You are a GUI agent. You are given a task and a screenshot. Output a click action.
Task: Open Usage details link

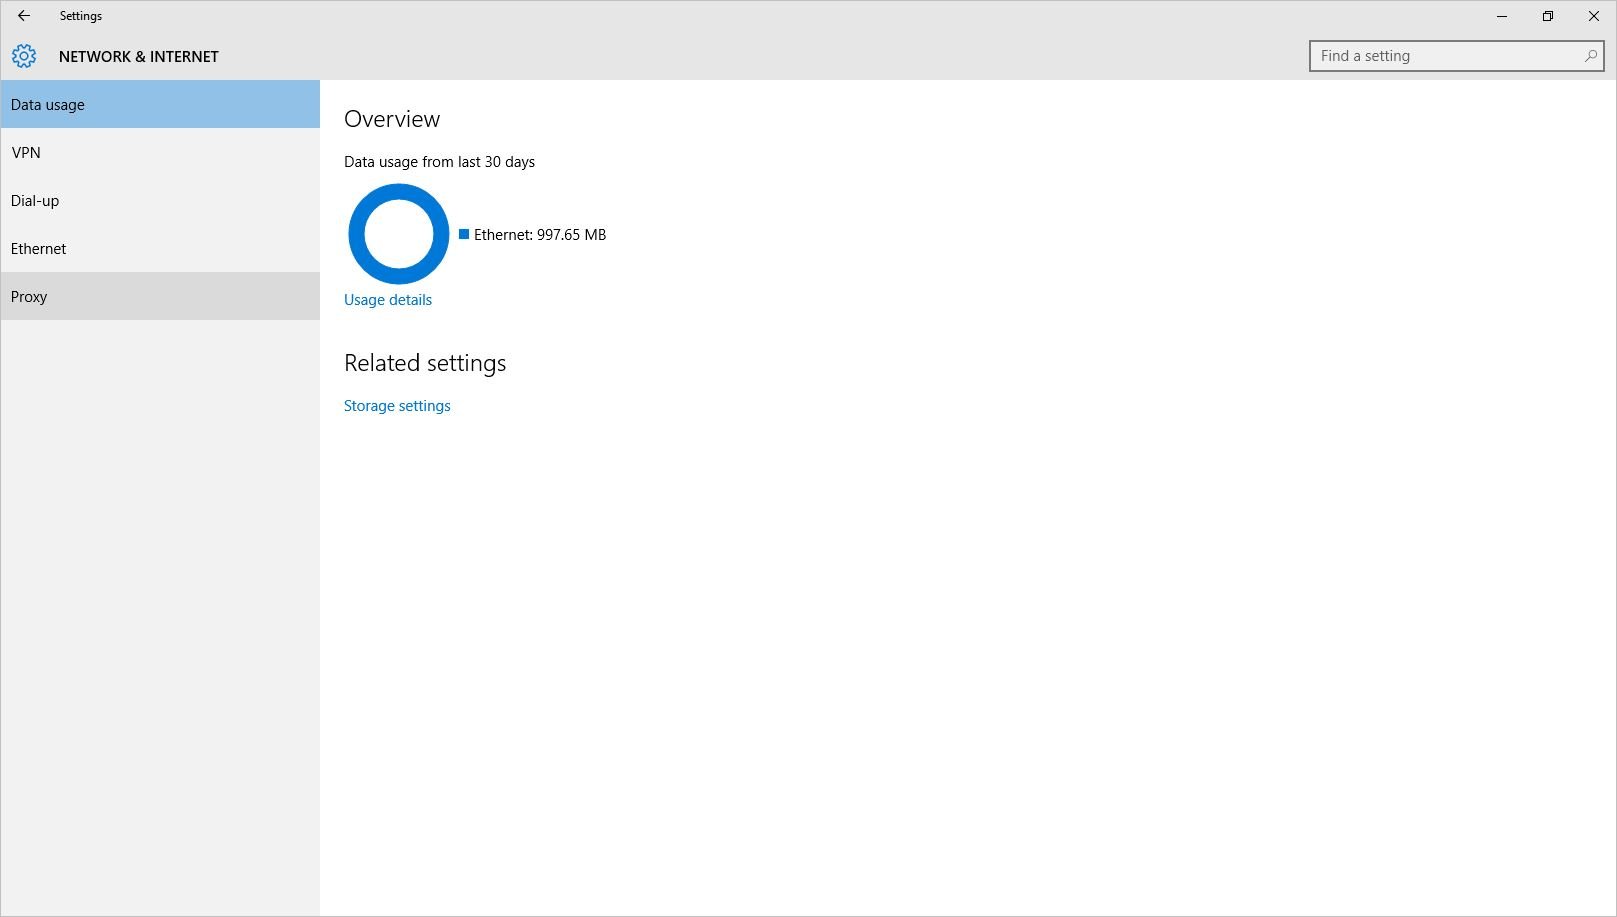388,299
